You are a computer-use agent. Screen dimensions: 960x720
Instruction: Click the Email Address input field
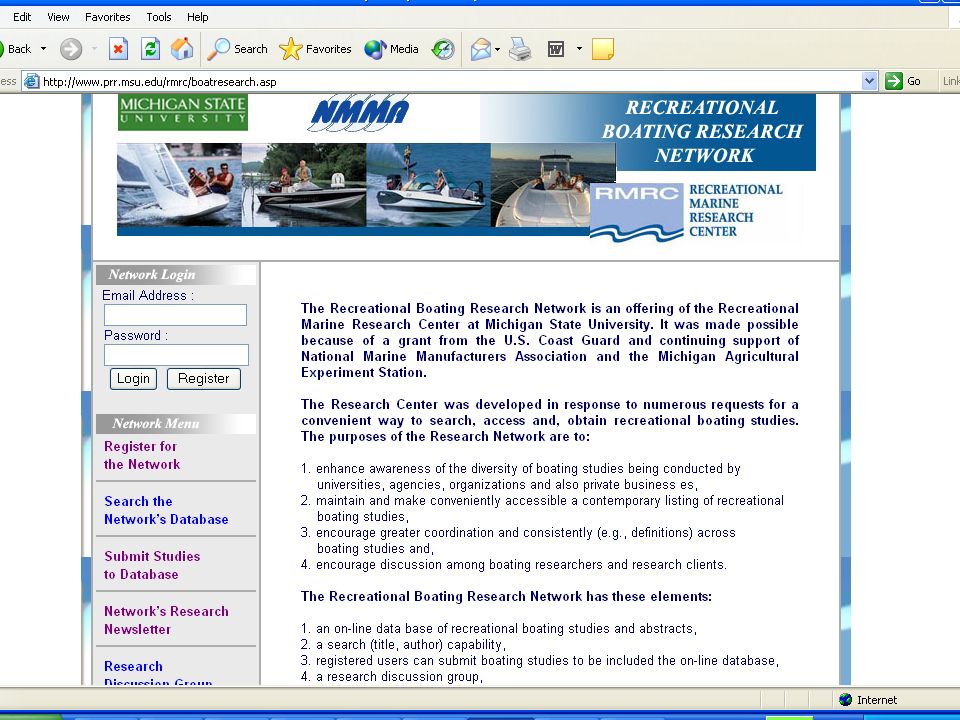tap(175, 315)
